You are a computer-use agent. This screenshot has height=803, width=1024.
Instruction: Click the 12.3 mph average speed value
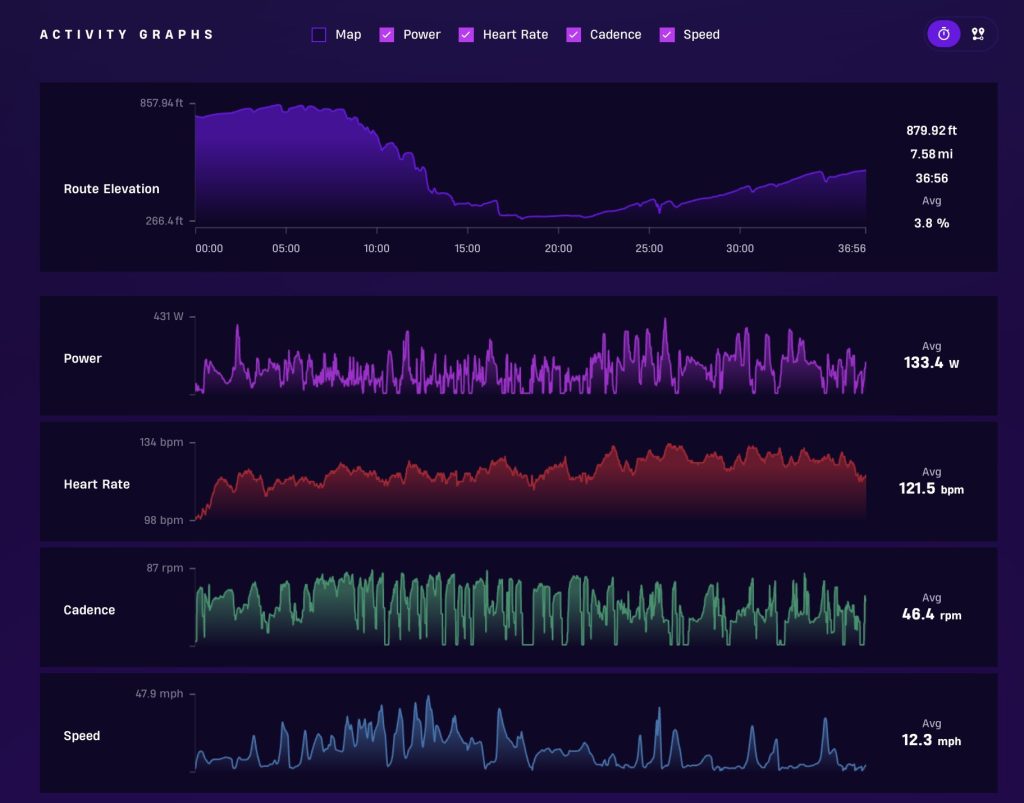(931, 740)
